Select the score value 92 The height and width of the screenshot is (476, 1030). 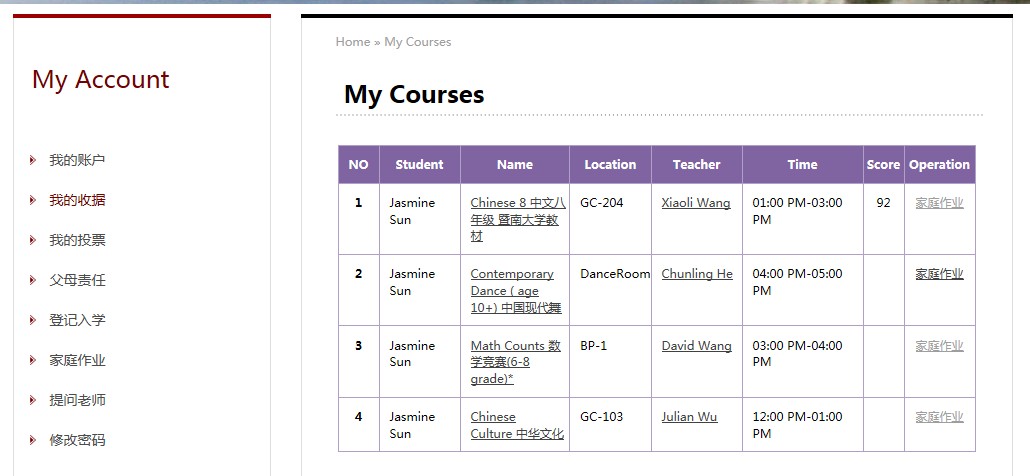[884, 203]
